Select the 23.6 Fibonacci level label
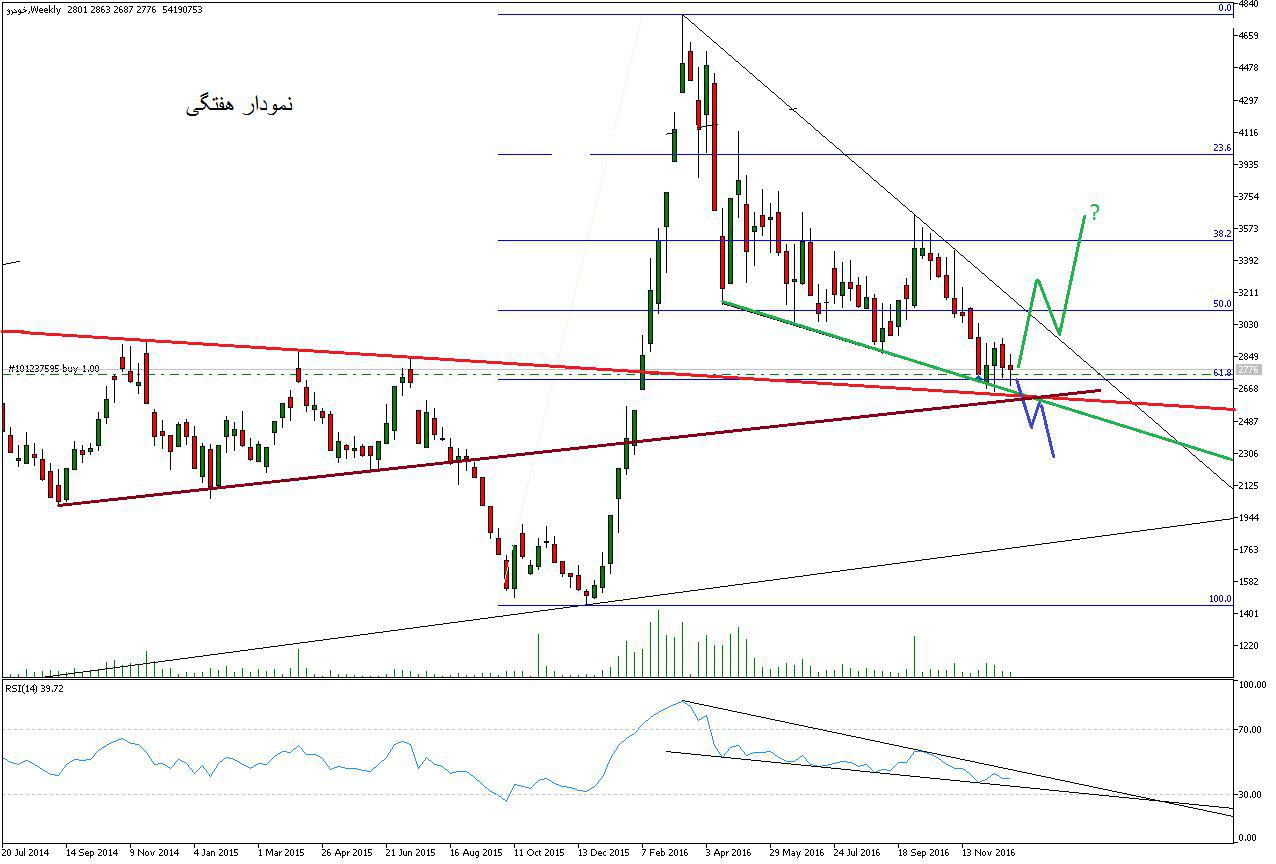The image size is (1276, 864). (1221, 148)
